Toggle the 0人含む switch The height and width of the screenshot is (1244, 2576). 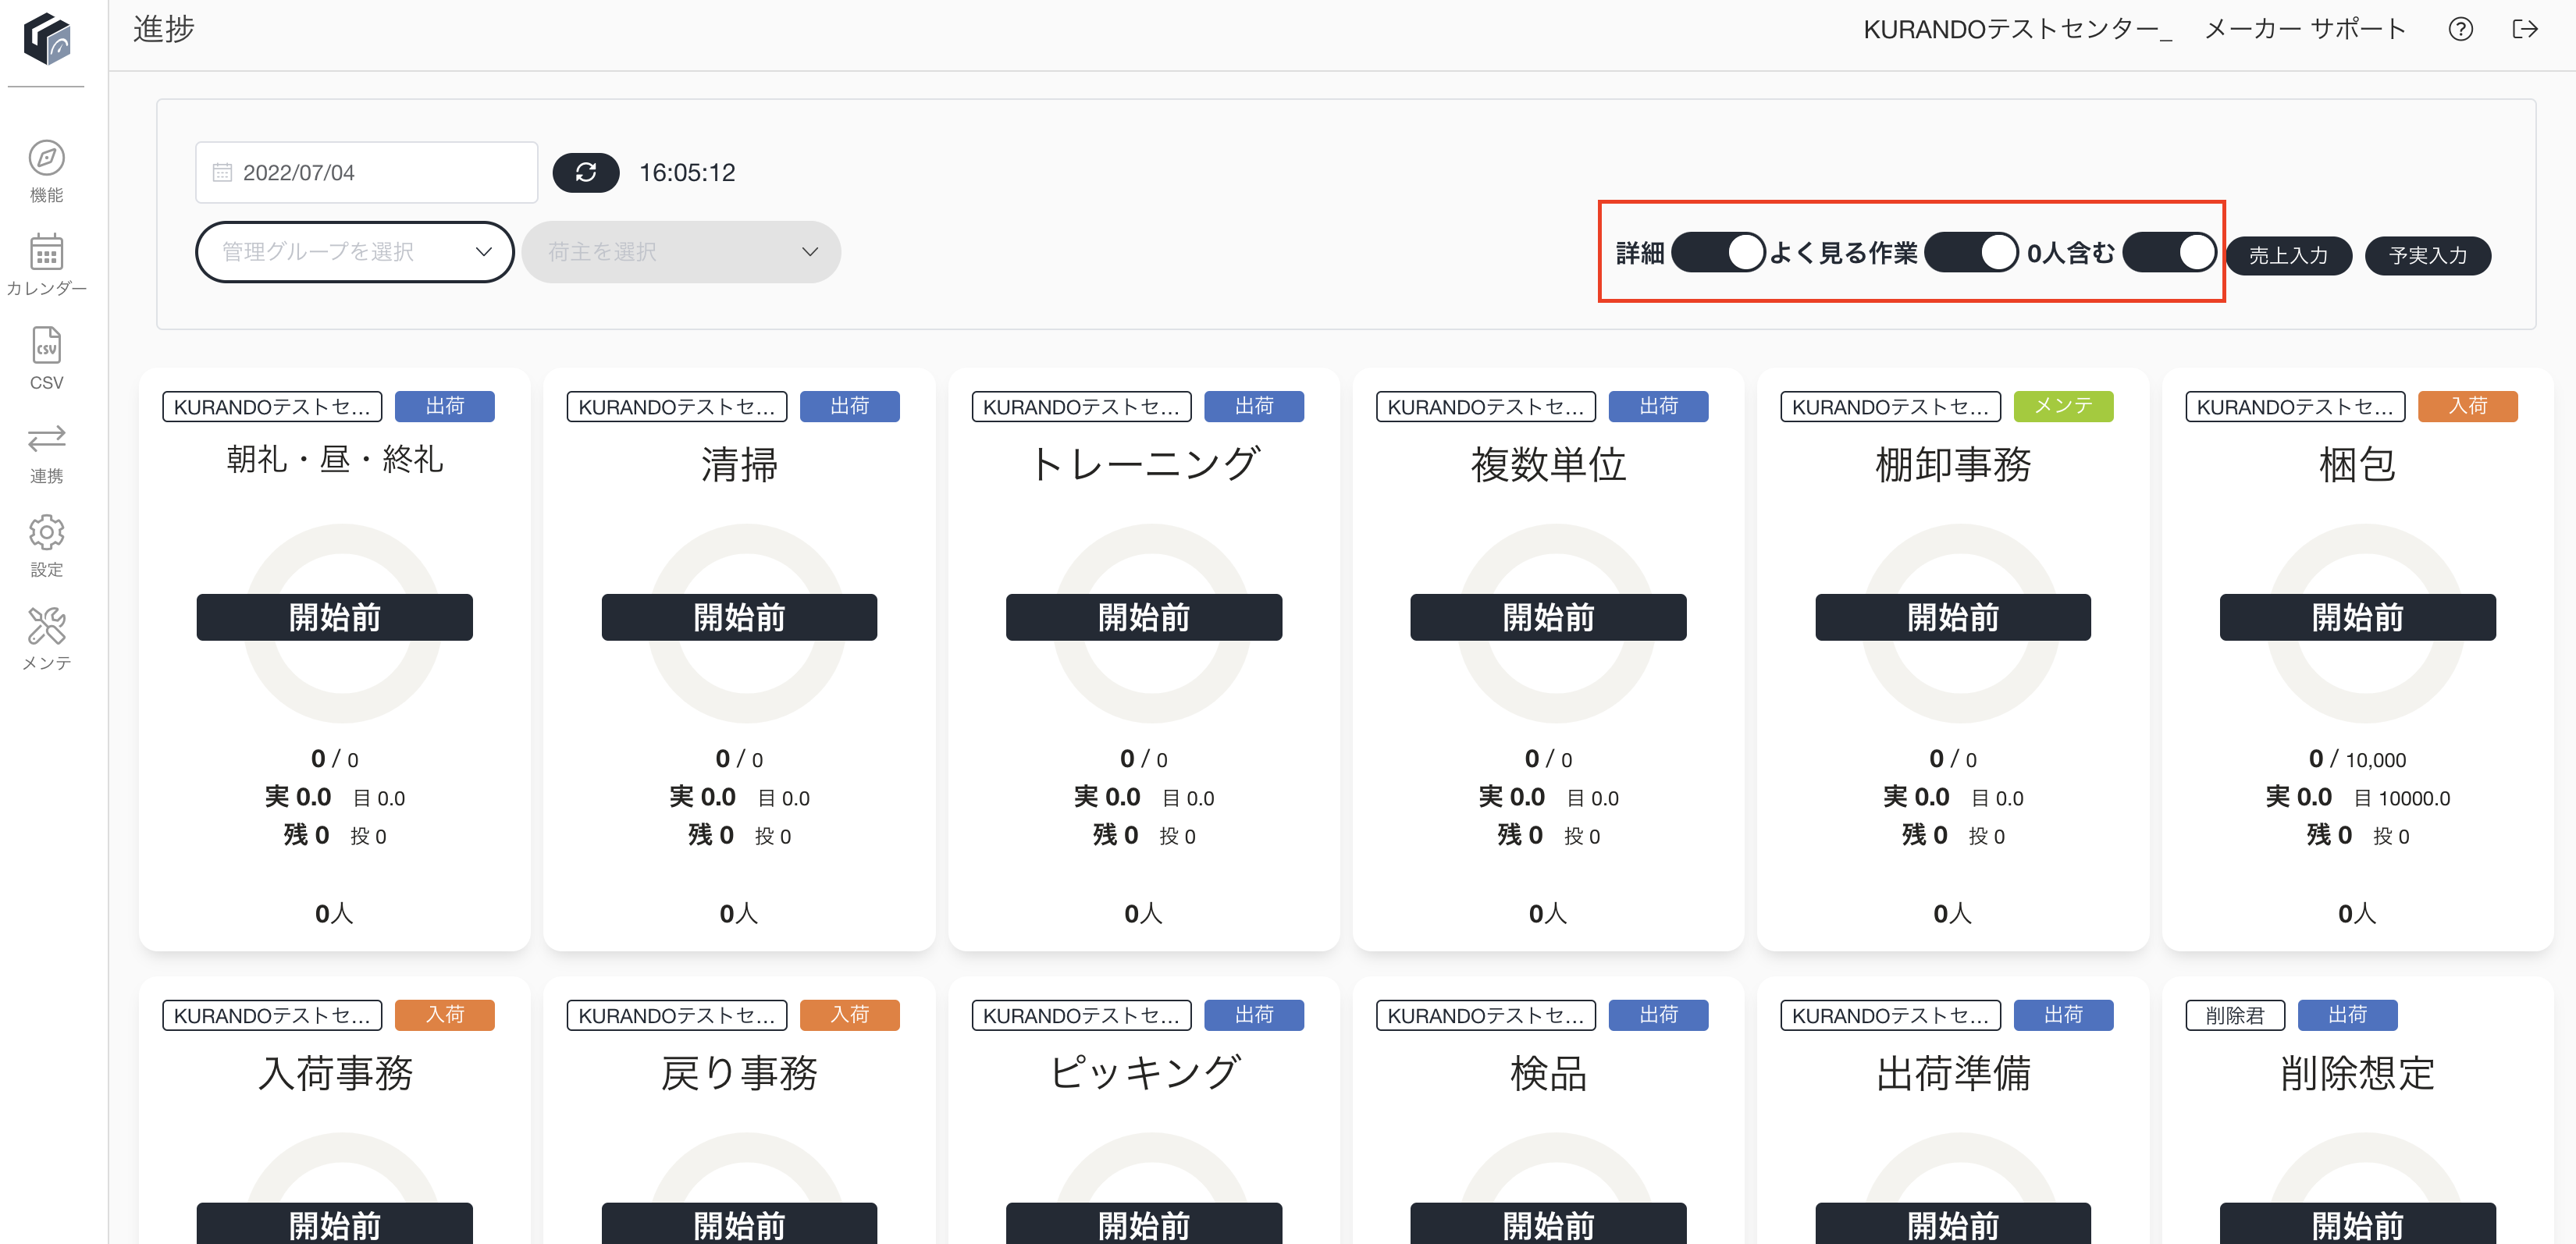[2169, 252]
